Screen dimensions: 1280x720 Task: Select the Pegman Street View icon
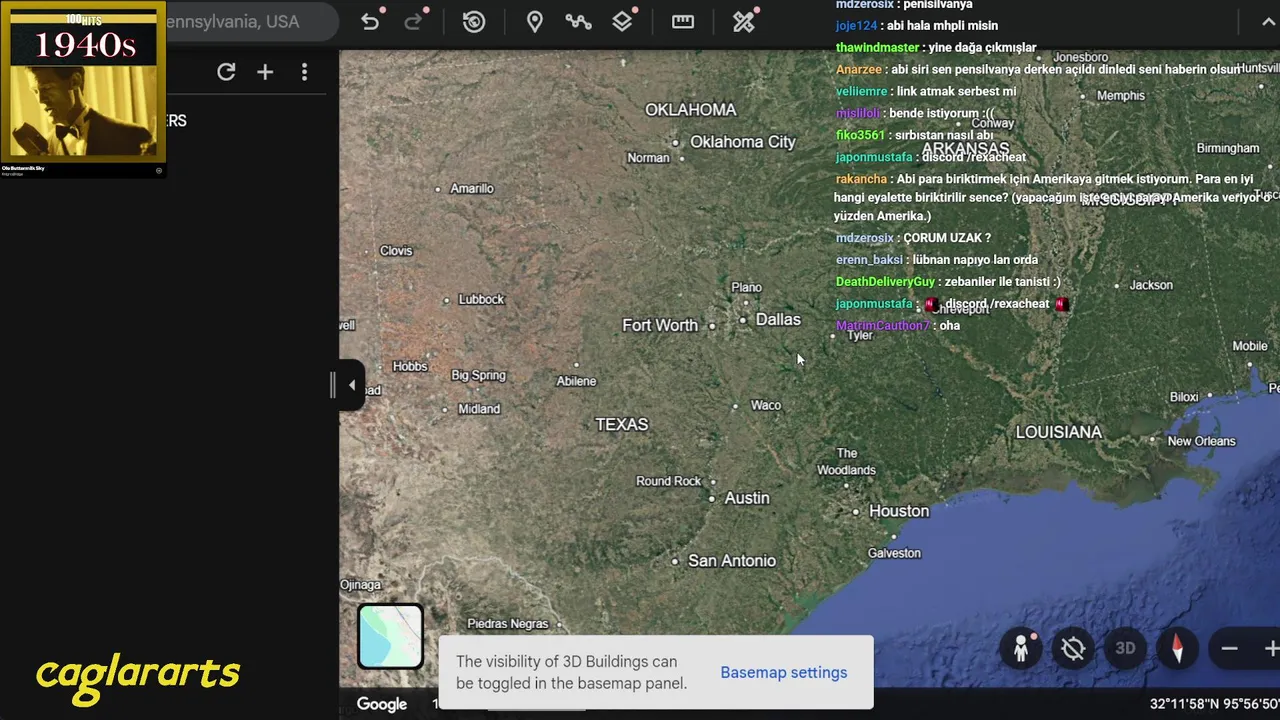tap(1021, 649)
